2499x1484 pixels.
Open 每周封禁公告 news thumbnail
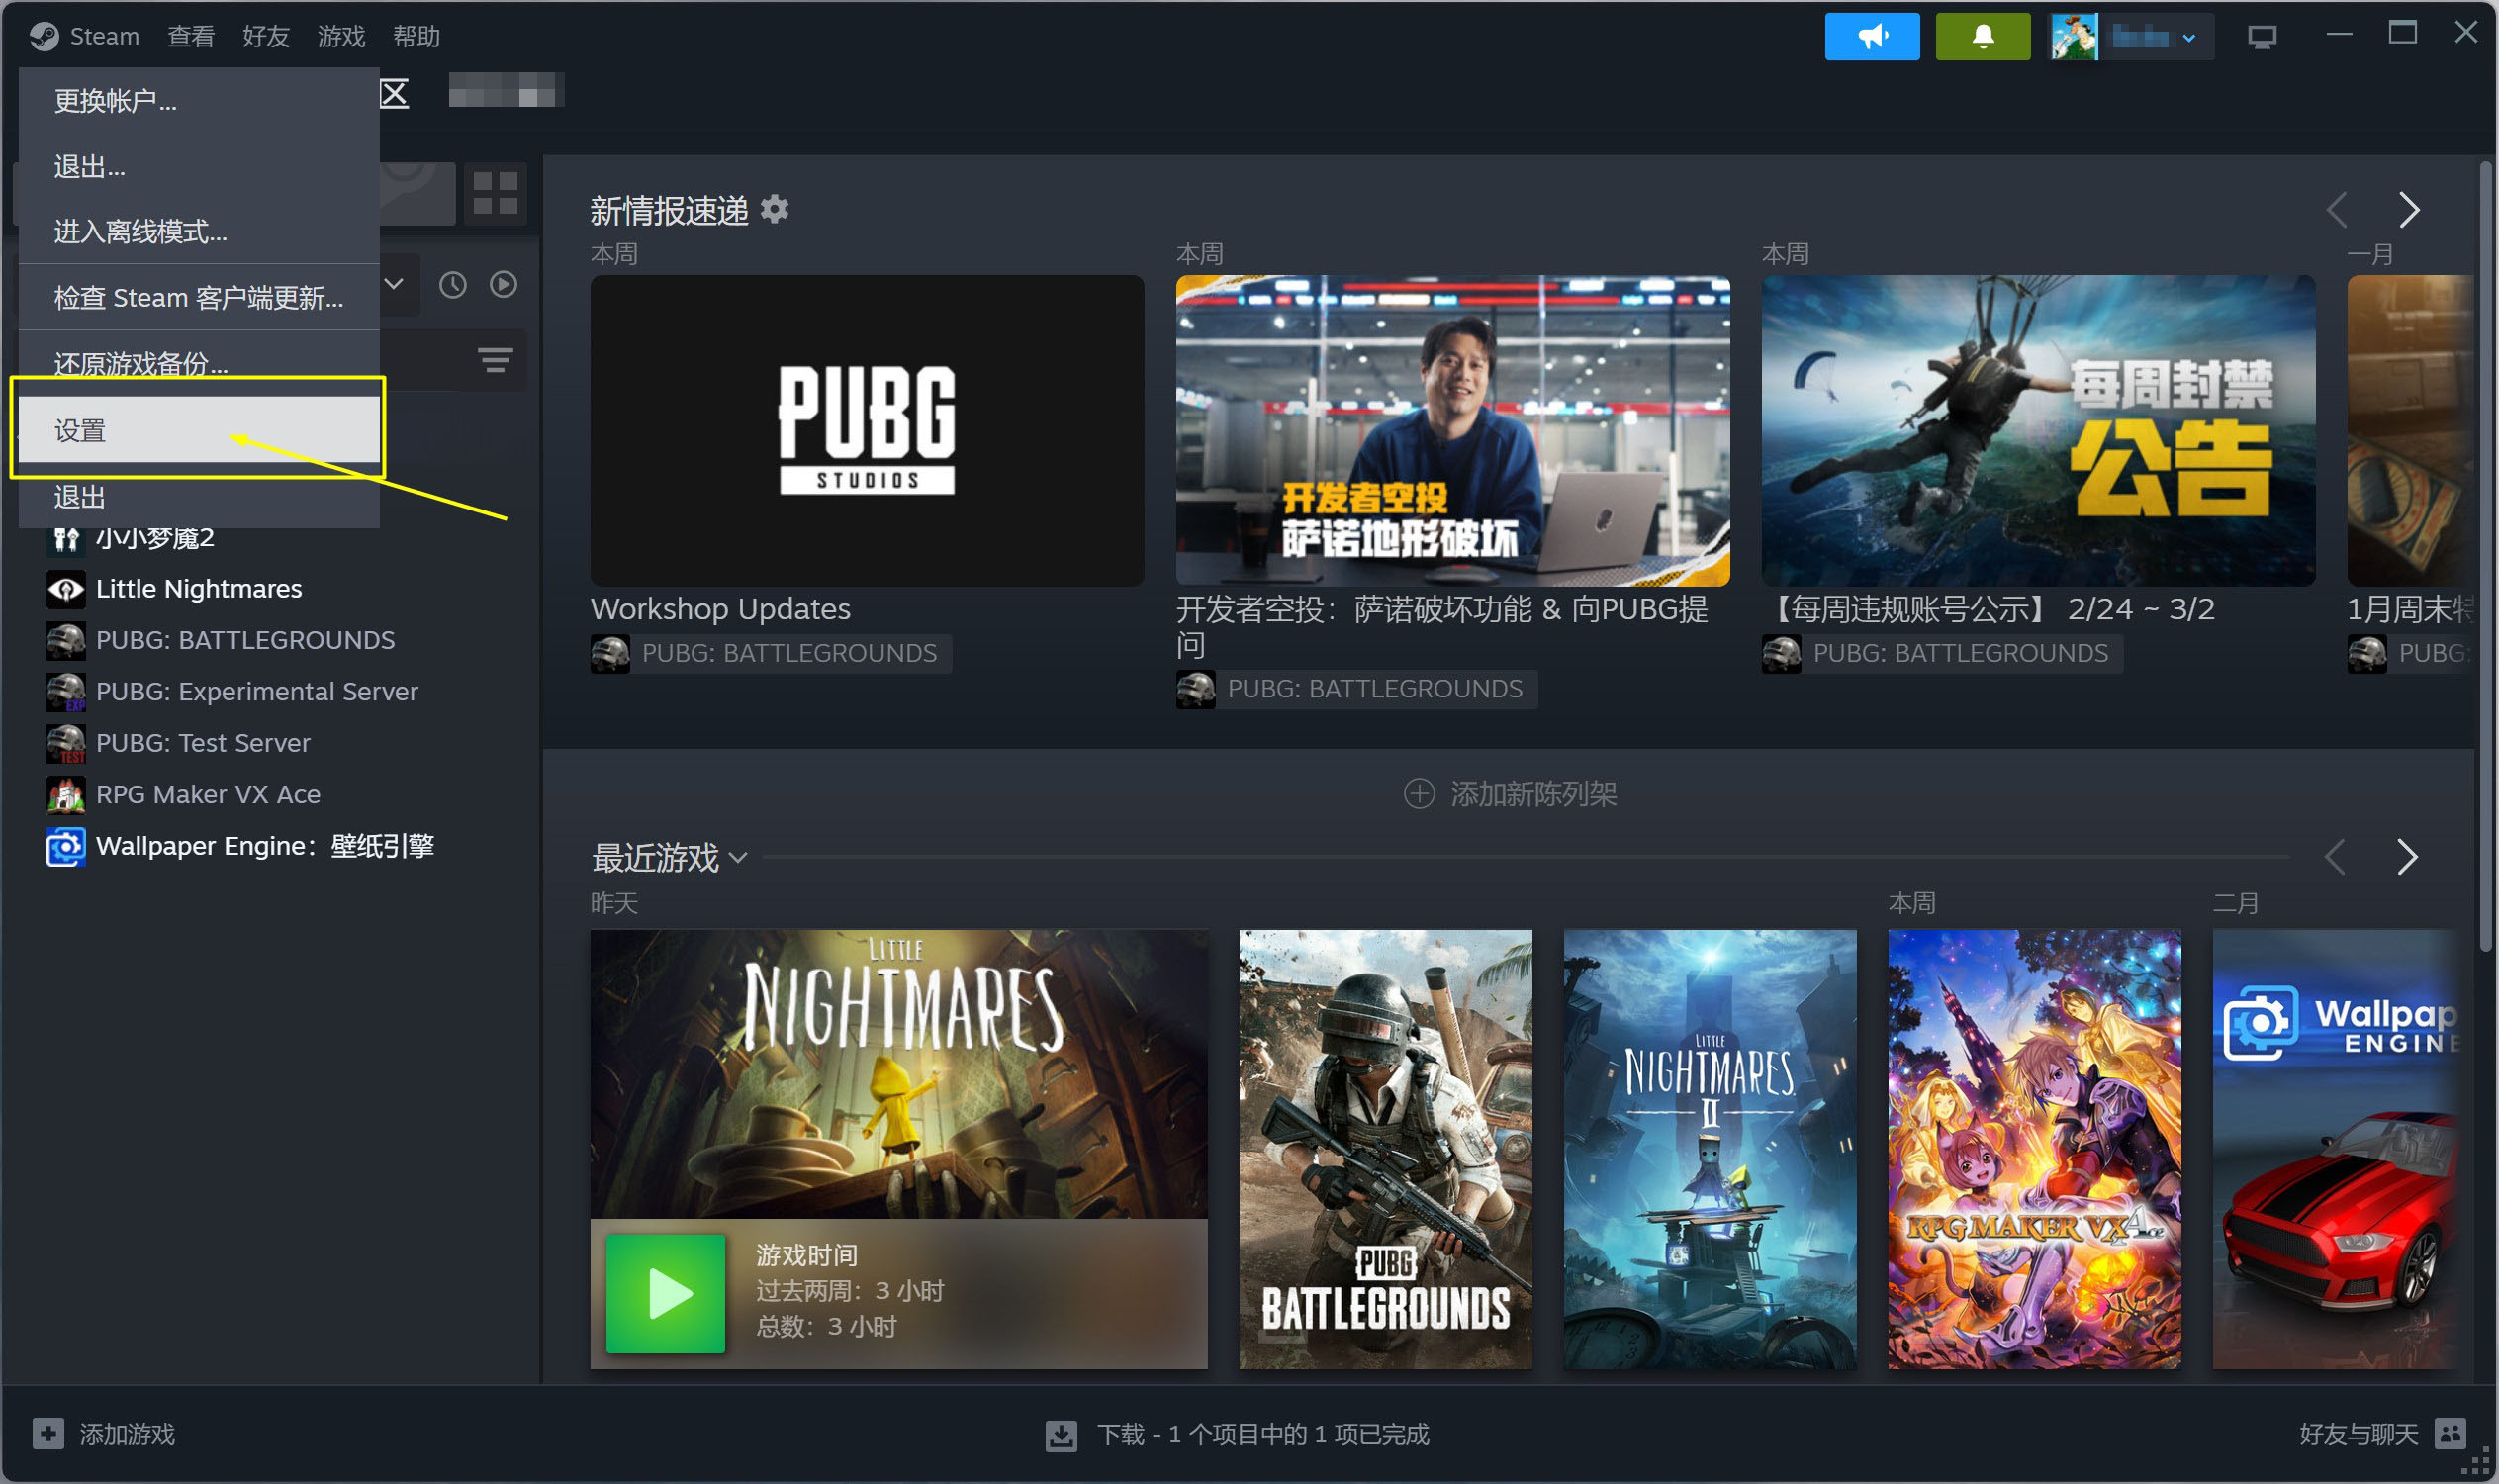(x=2038, y=430)
